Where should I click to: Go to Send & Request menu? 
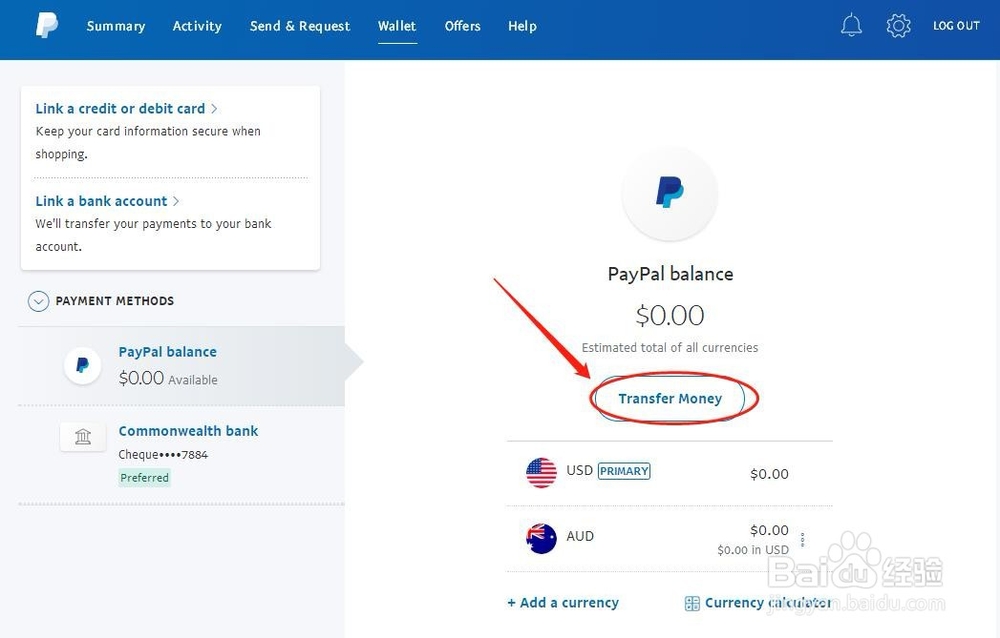click(300, 26)
